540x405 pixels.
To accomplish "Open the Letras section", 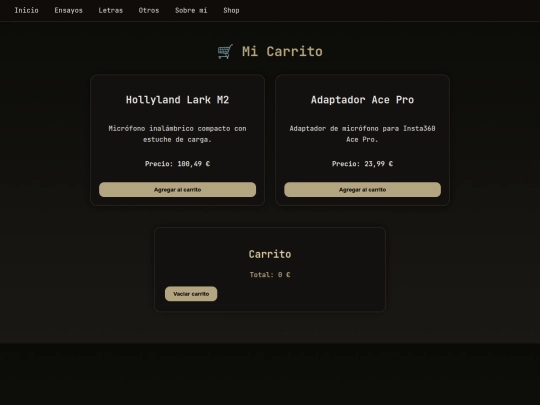I will pyautogui.click(x=111, y=10).
